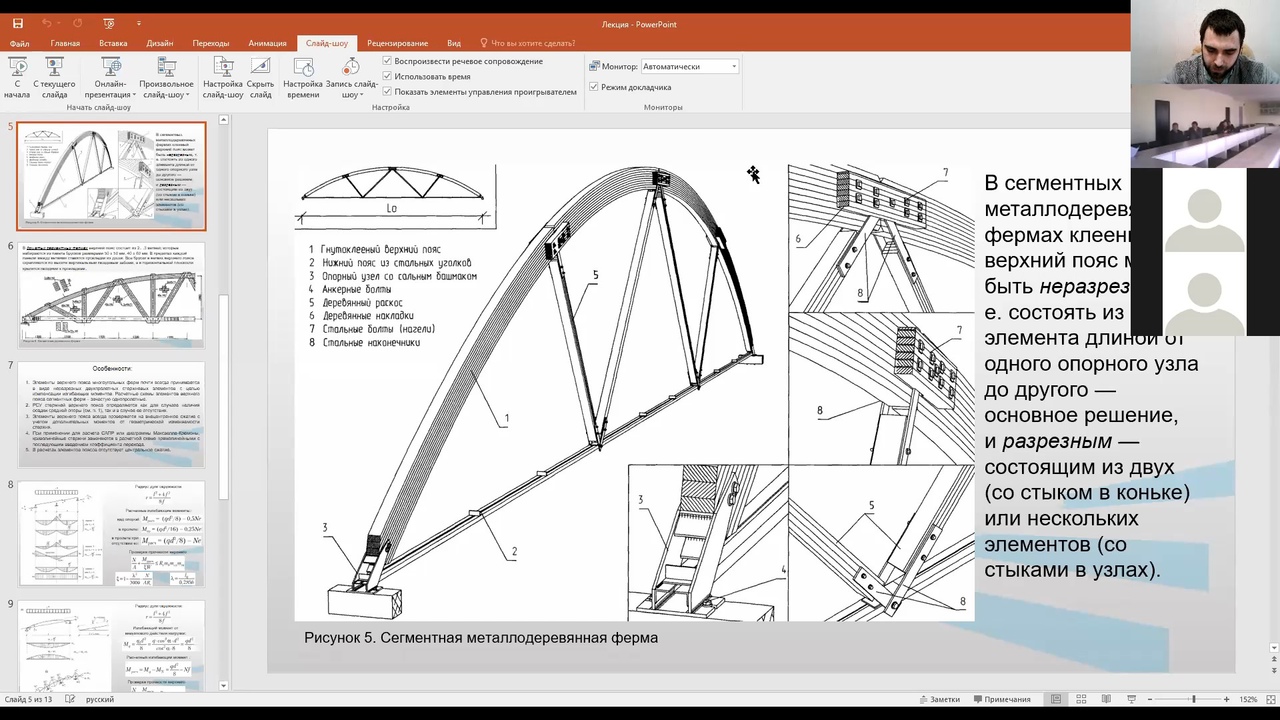The width and height of the screenshot is (1280, 720).
Task: Select slide 8 thumbnail with formulas
Action: 111,534
